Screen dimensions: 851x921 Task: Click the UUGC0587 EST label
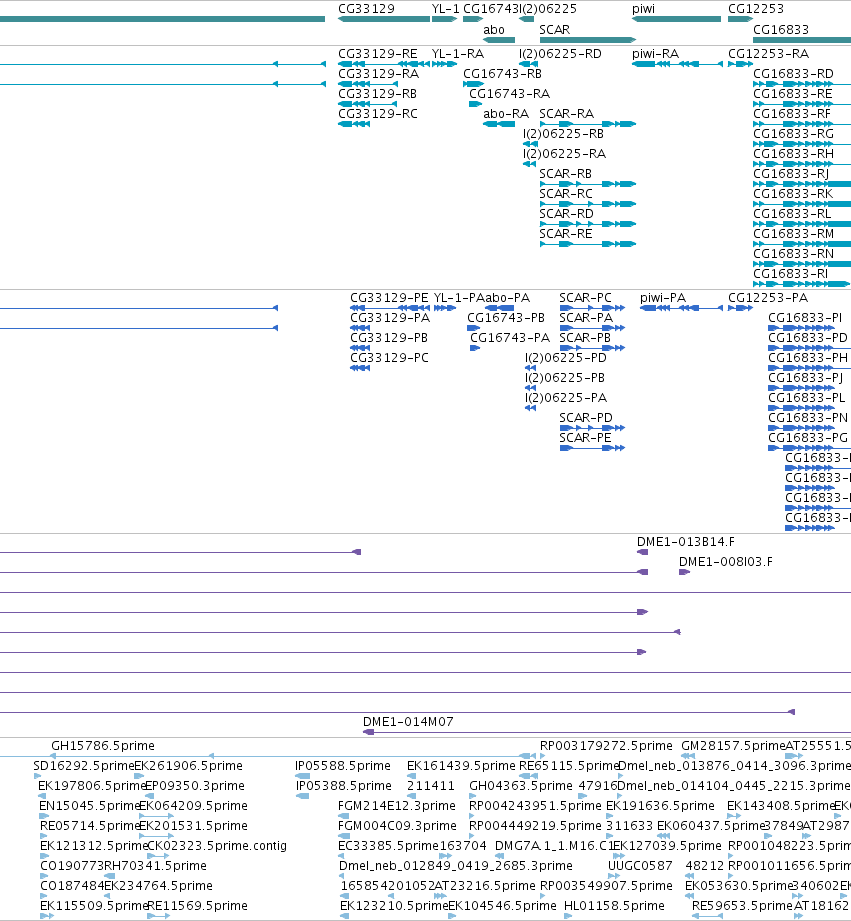click(x=640, y=865)
